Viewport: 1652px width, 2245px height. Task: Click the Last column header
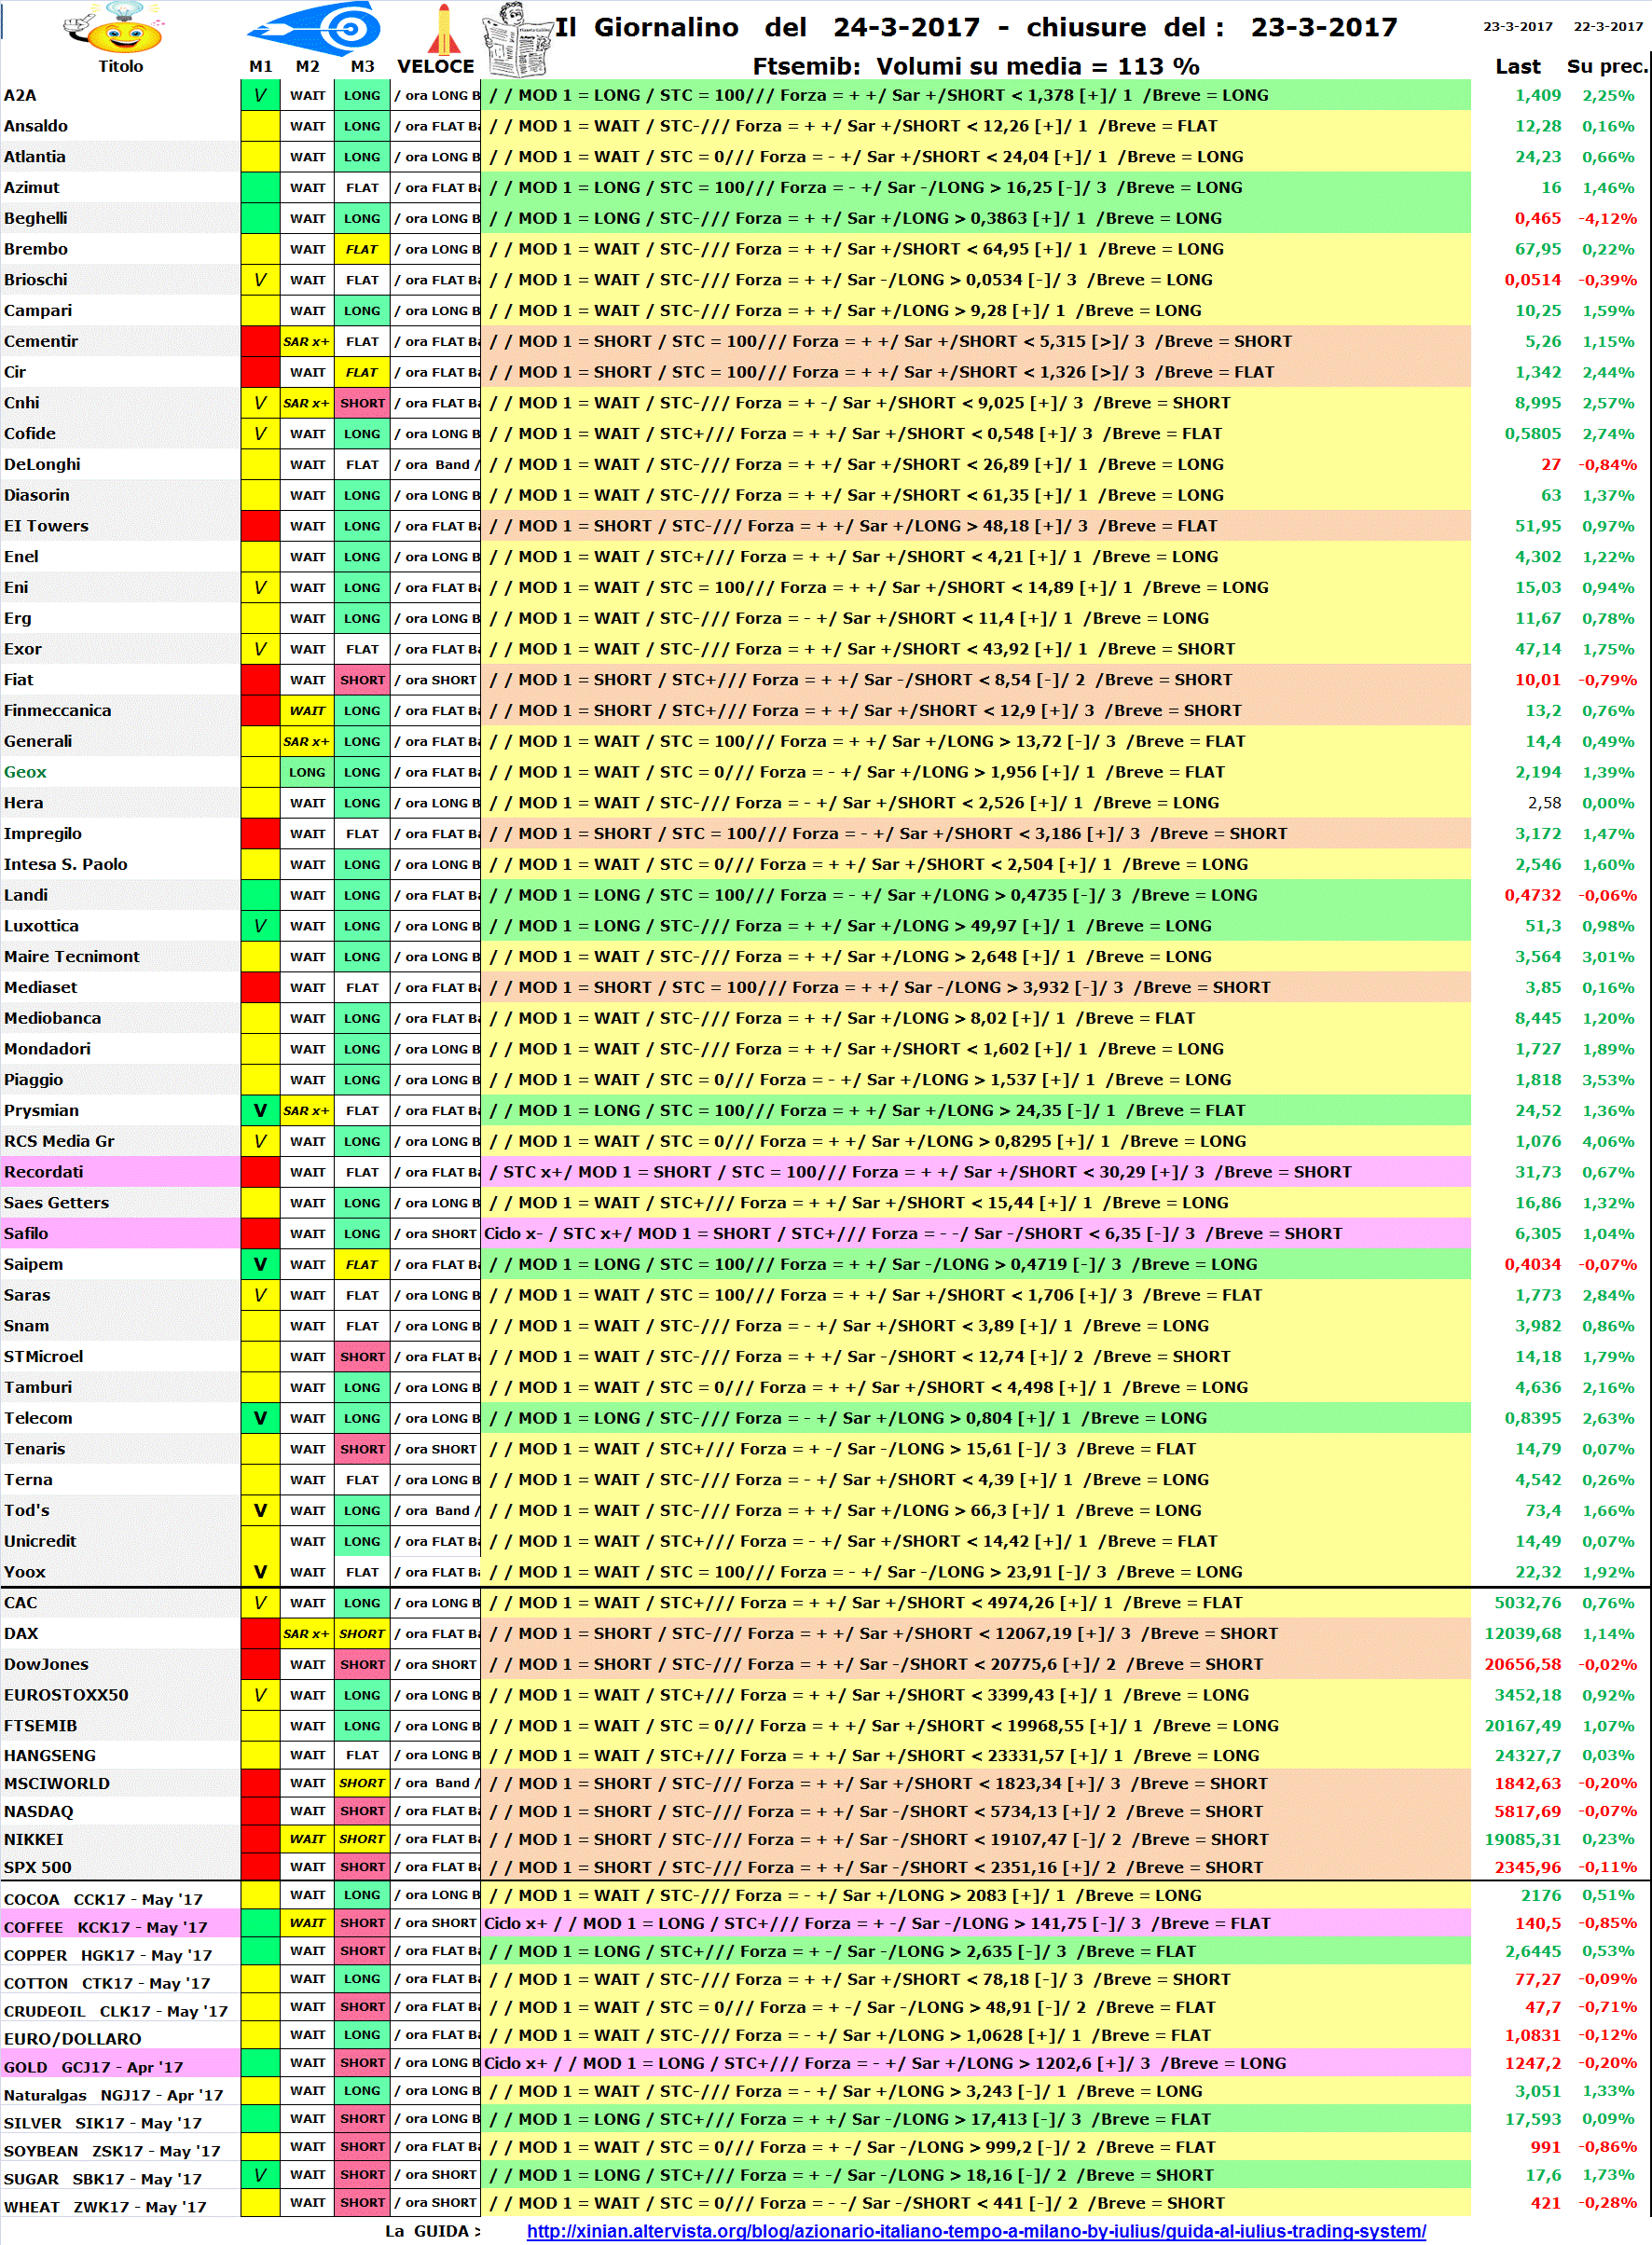point(1517,66)
